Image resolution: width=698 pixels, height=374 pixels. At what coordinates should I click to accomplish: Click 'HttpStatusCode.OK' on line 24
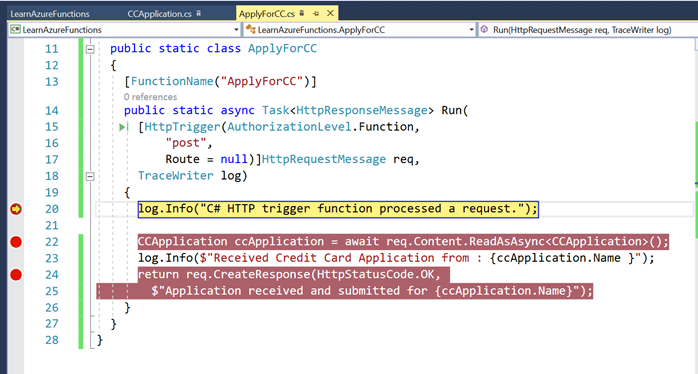click(375, 275)
